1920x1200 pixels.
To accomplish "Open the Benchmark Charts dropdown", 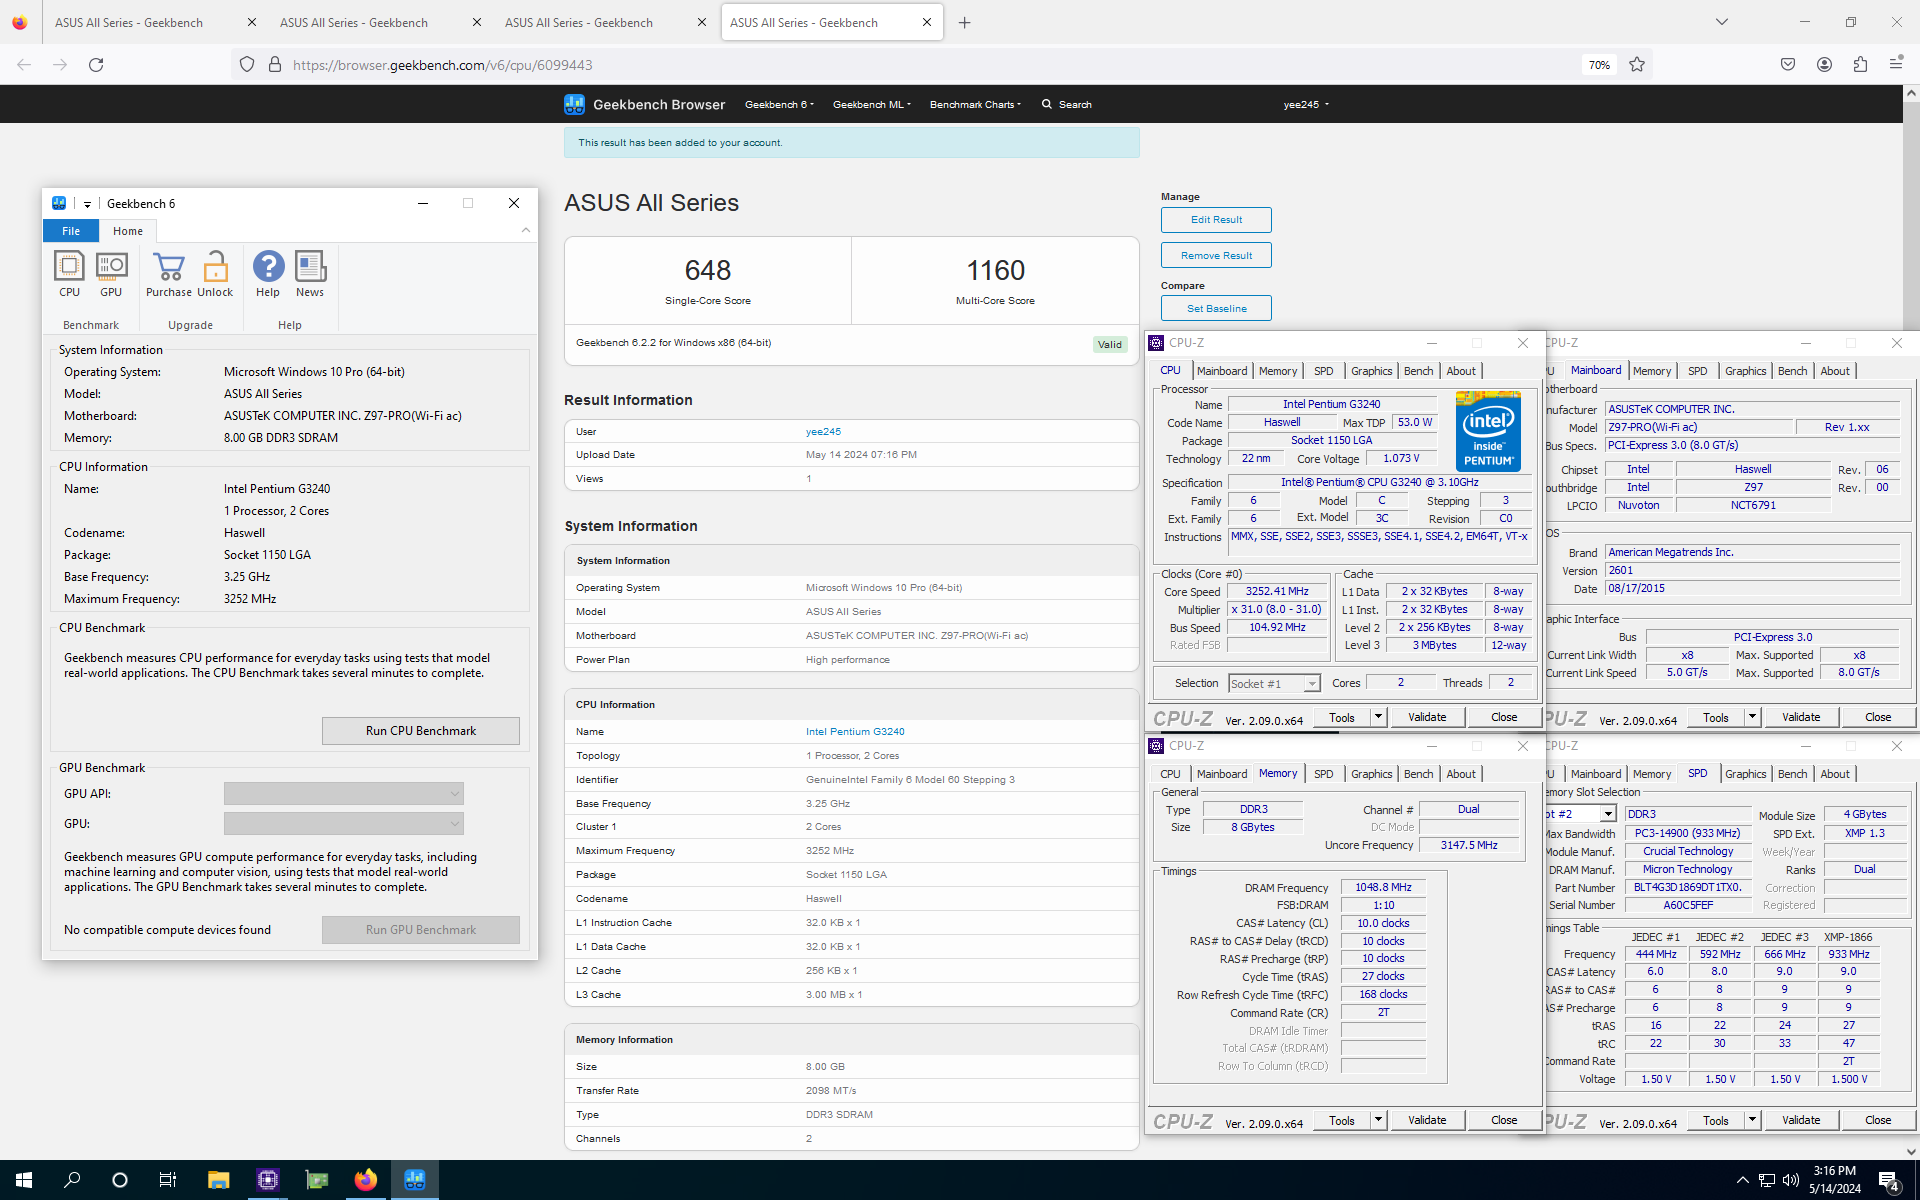I will click(x=975, y=104).
